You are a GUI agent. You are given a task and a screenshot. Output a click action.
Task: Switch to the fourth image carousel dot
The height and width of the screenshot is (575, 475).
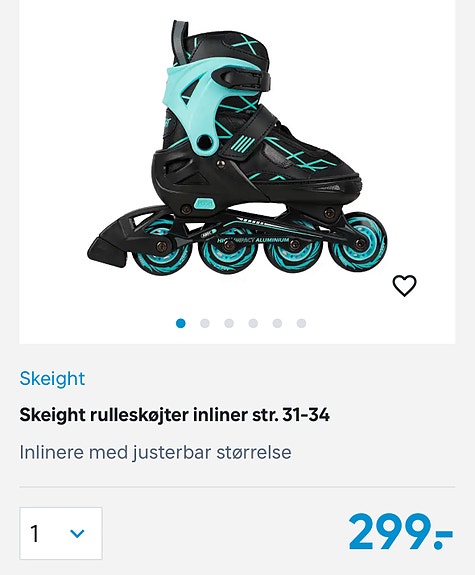click(253, 323)
